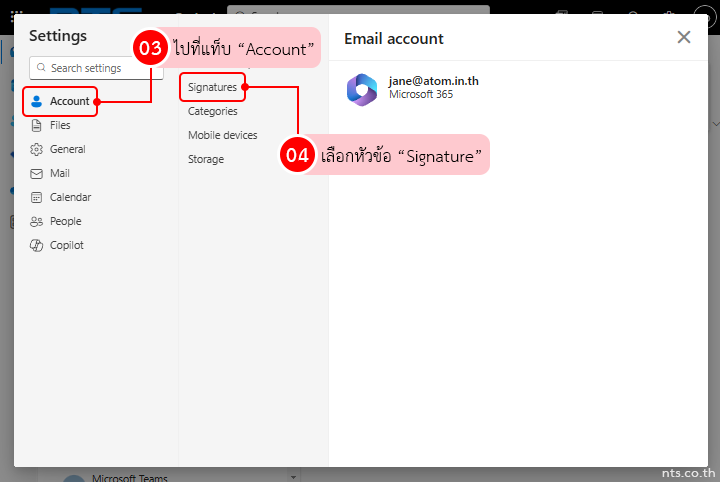Screen dimensions: 720x482
Task: Click the Email account heading
Action: point(394,39)
